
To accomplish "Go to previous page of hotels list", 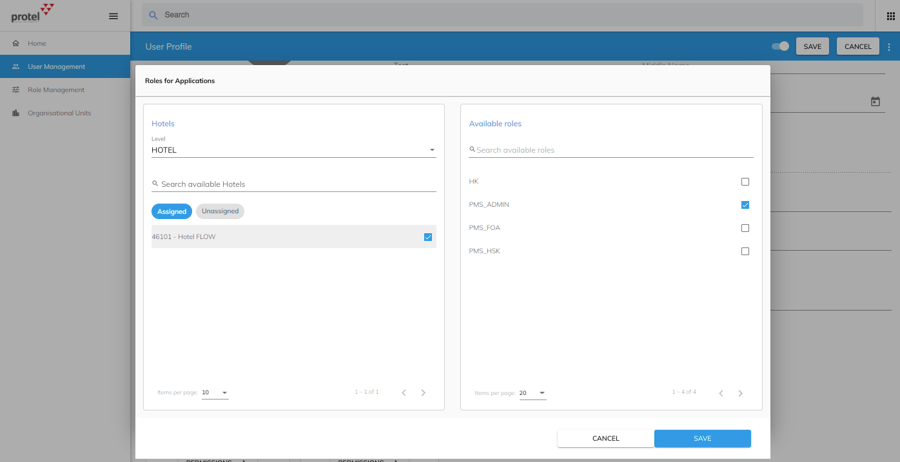I will (404, 393).
